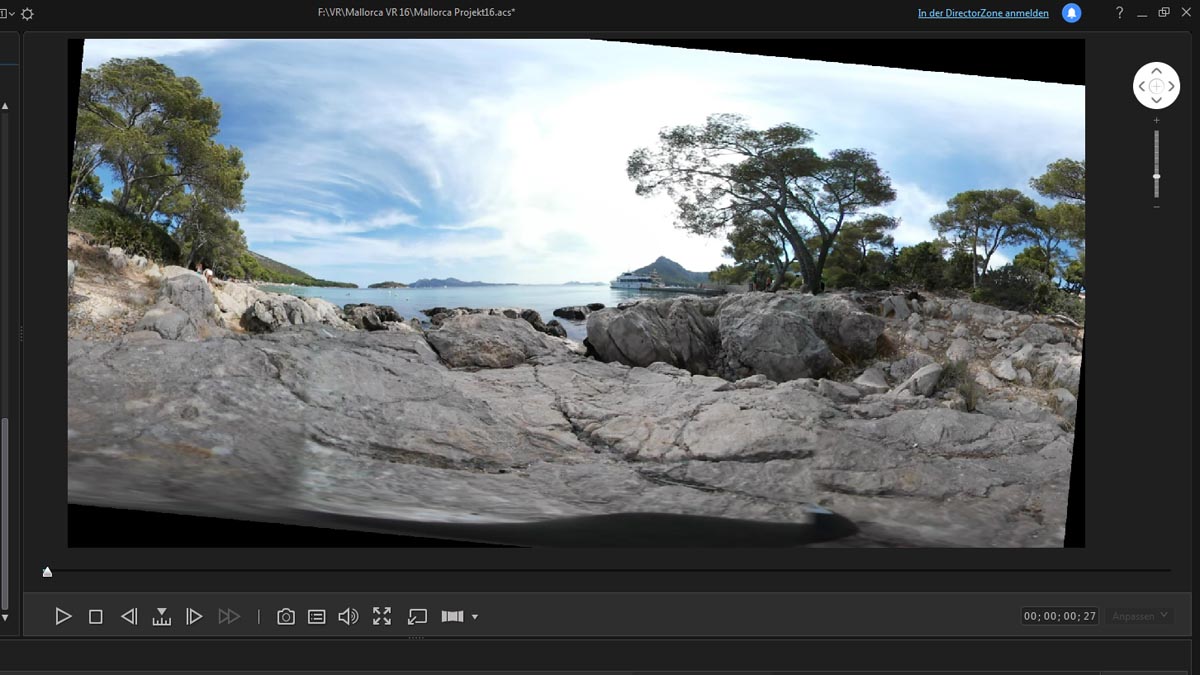The height and width of the screenshot is (675, 1200).
Task: Click the timecode field showing 00;00;00;27
Action: tap(1060, 617)
